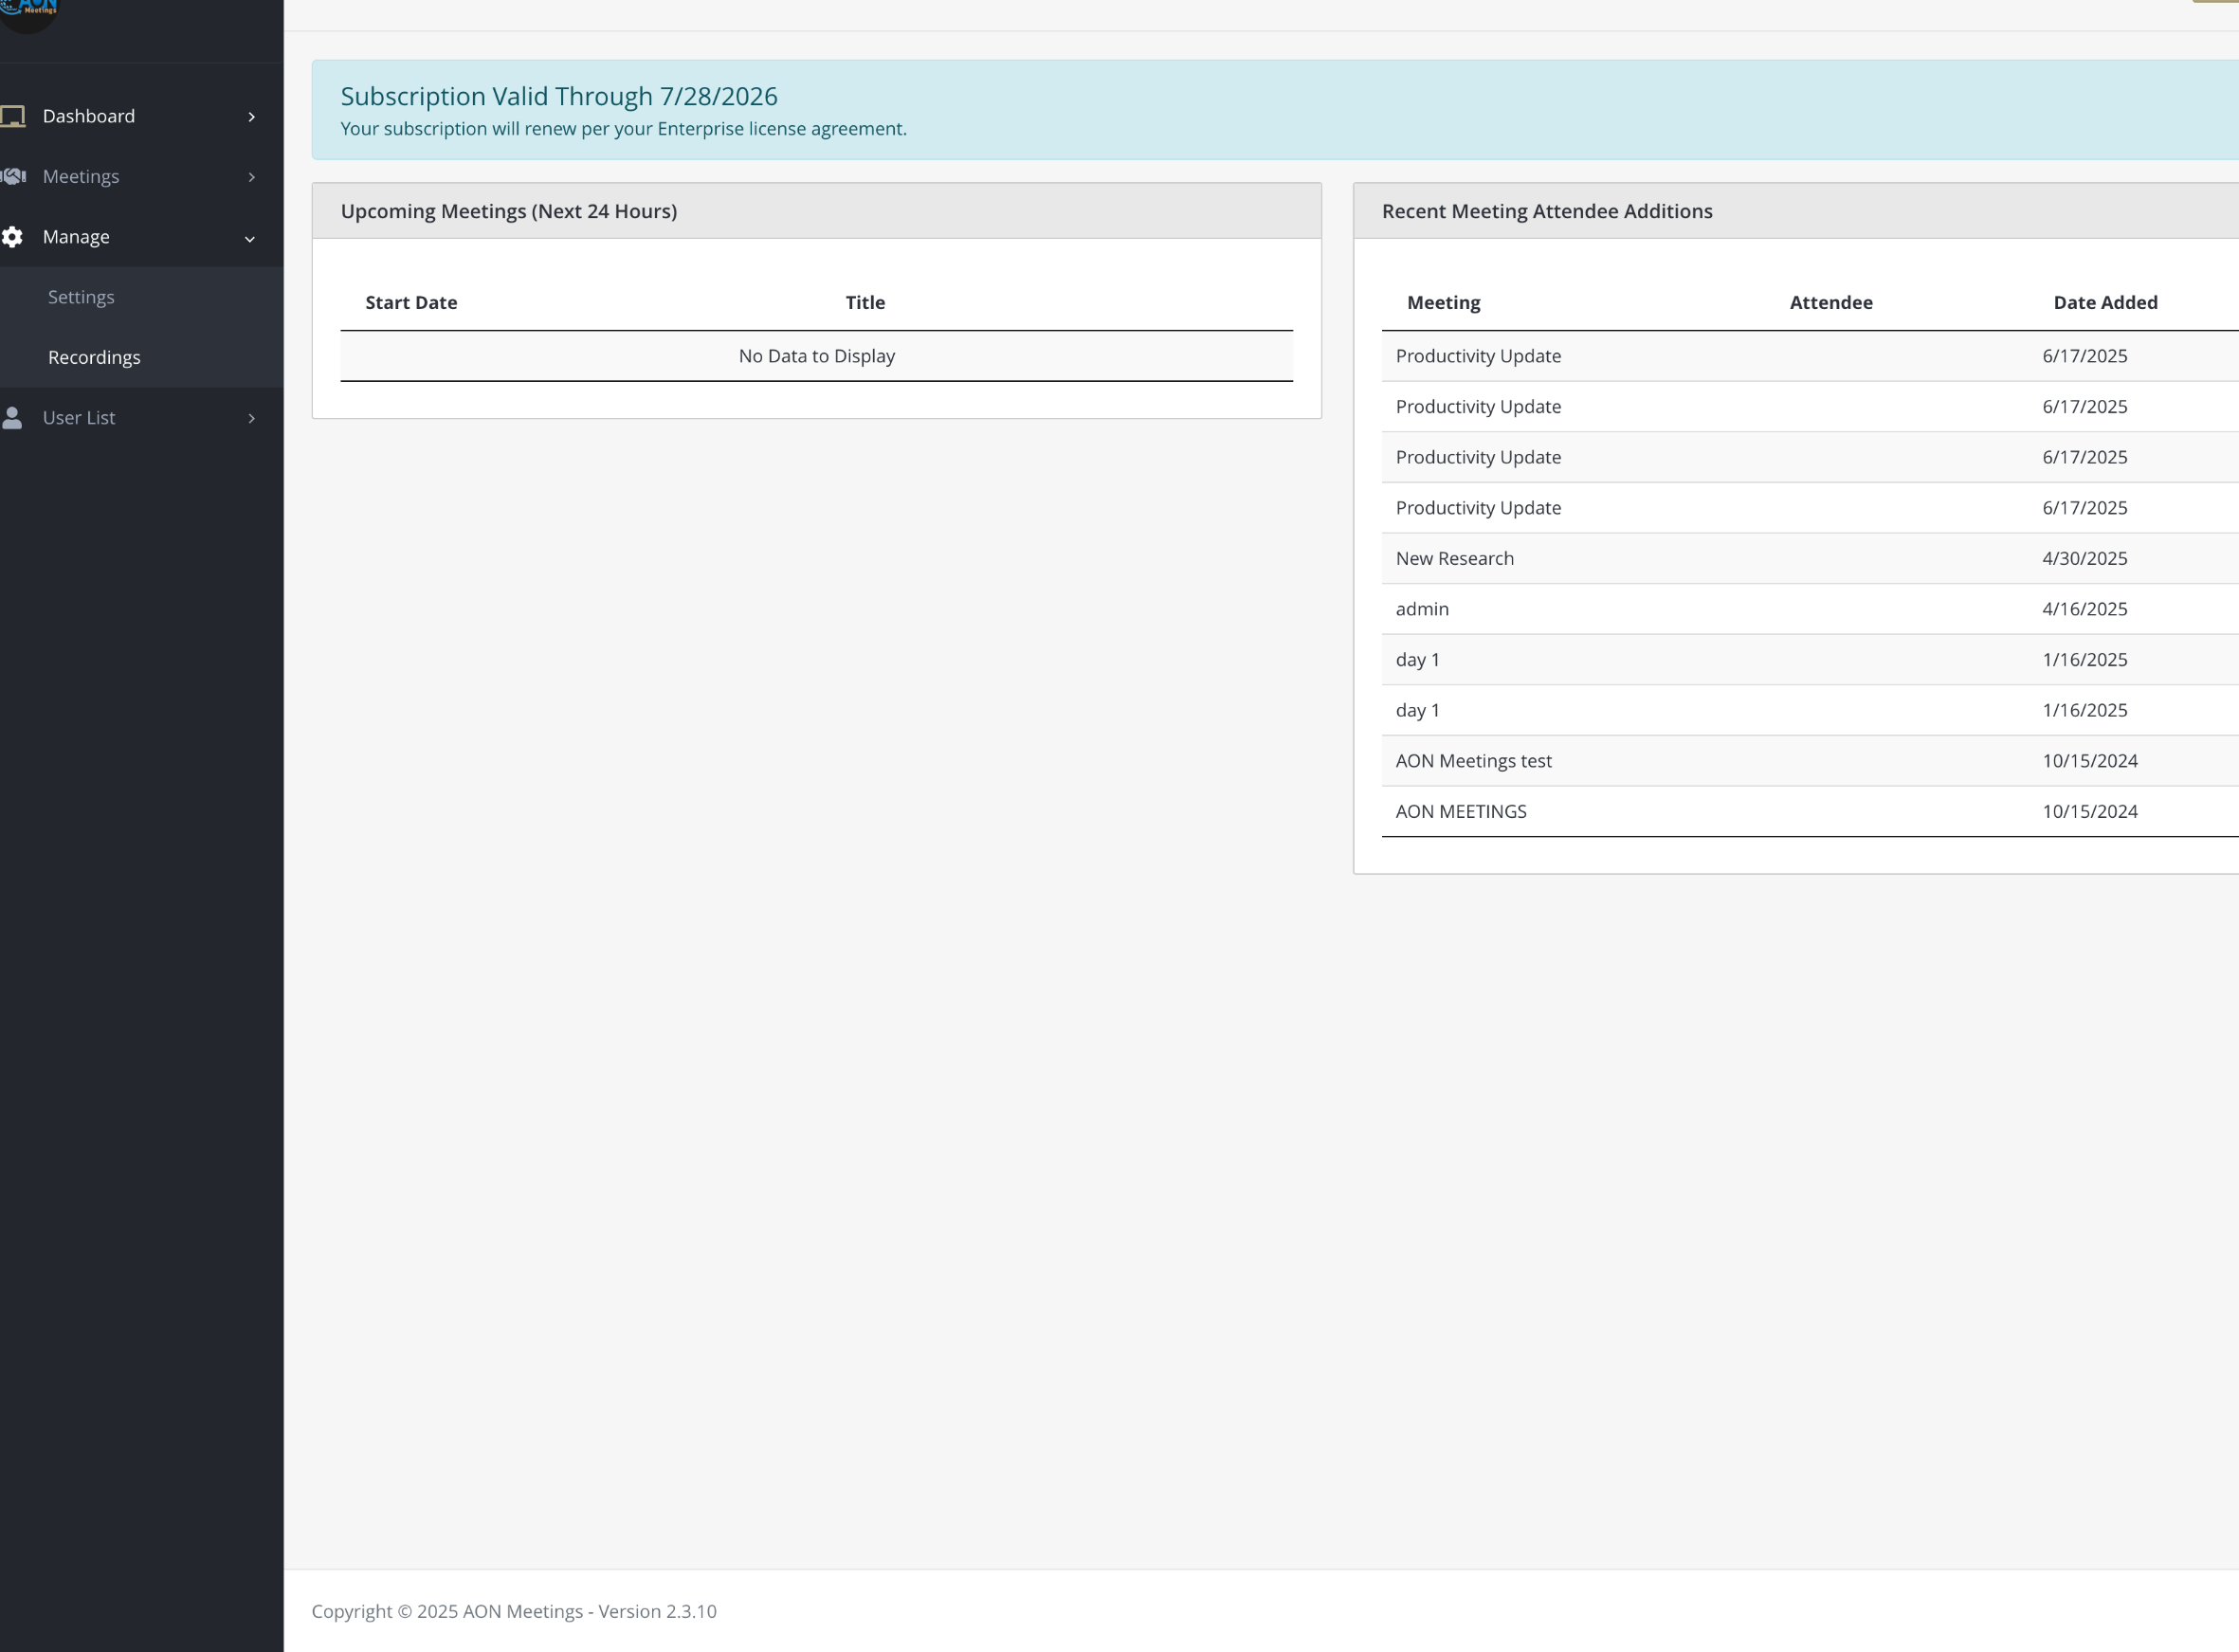Expand the Meetings menu chevron
Screen dimensions: 2239x1652
click(x=251, y=177)
